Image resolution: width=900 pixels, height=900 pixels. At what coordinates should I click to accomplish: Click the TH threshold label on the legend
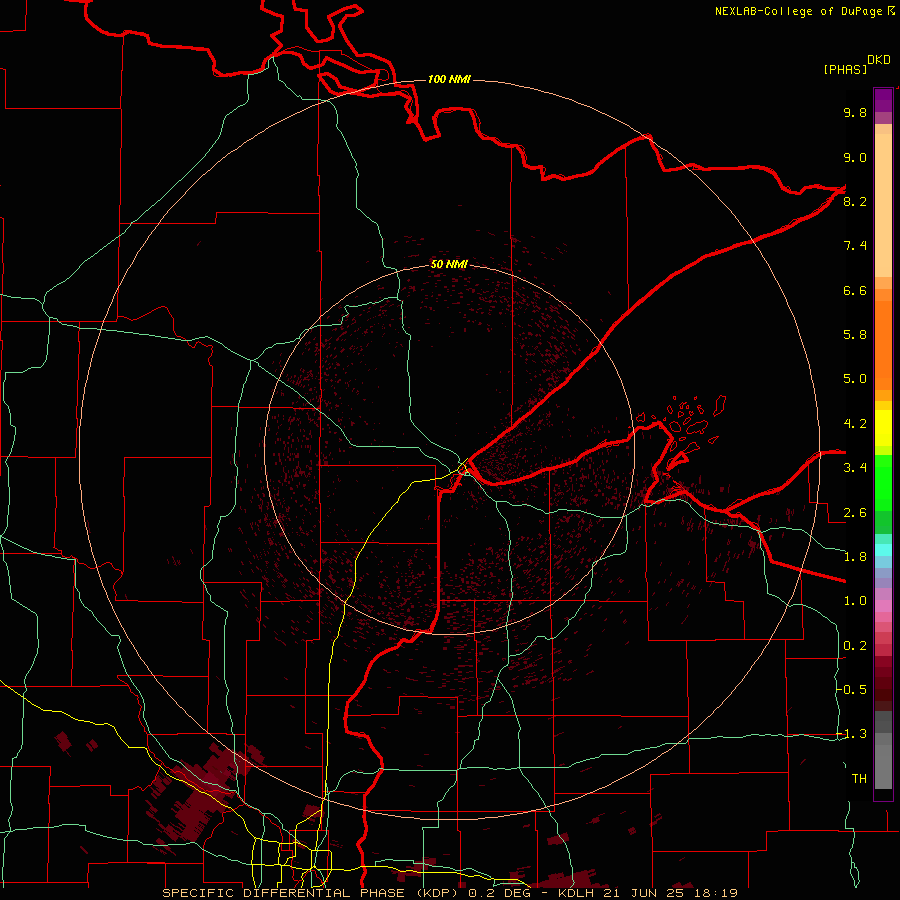tap(859, 779)
